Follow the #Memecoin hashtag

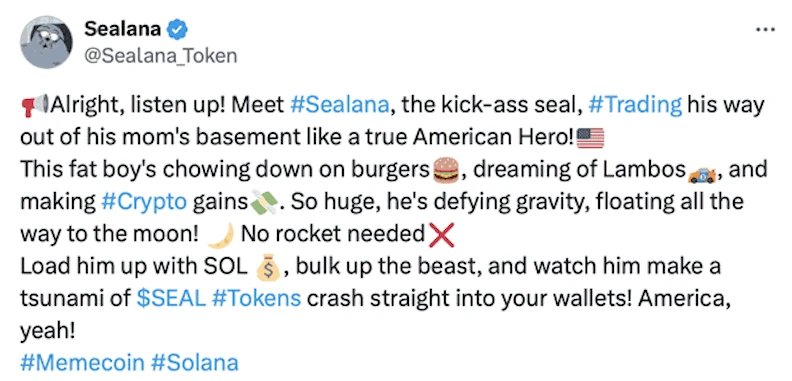pos(82,363)
